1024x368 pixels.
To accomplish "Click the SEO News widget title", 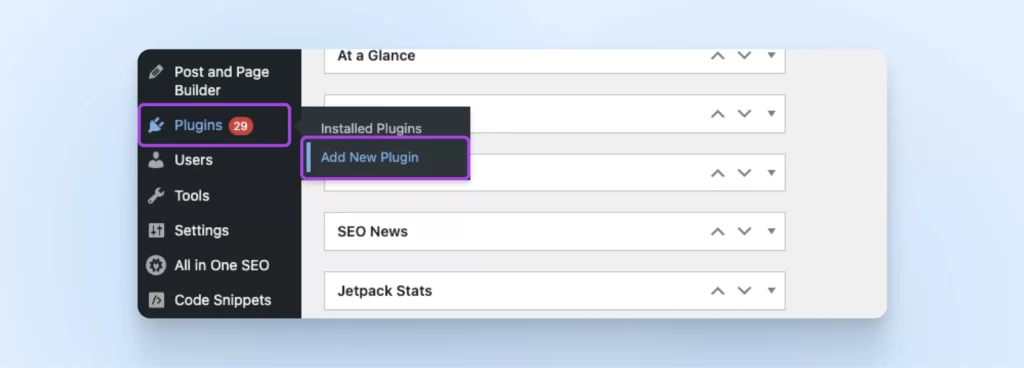I will point(372,232).
